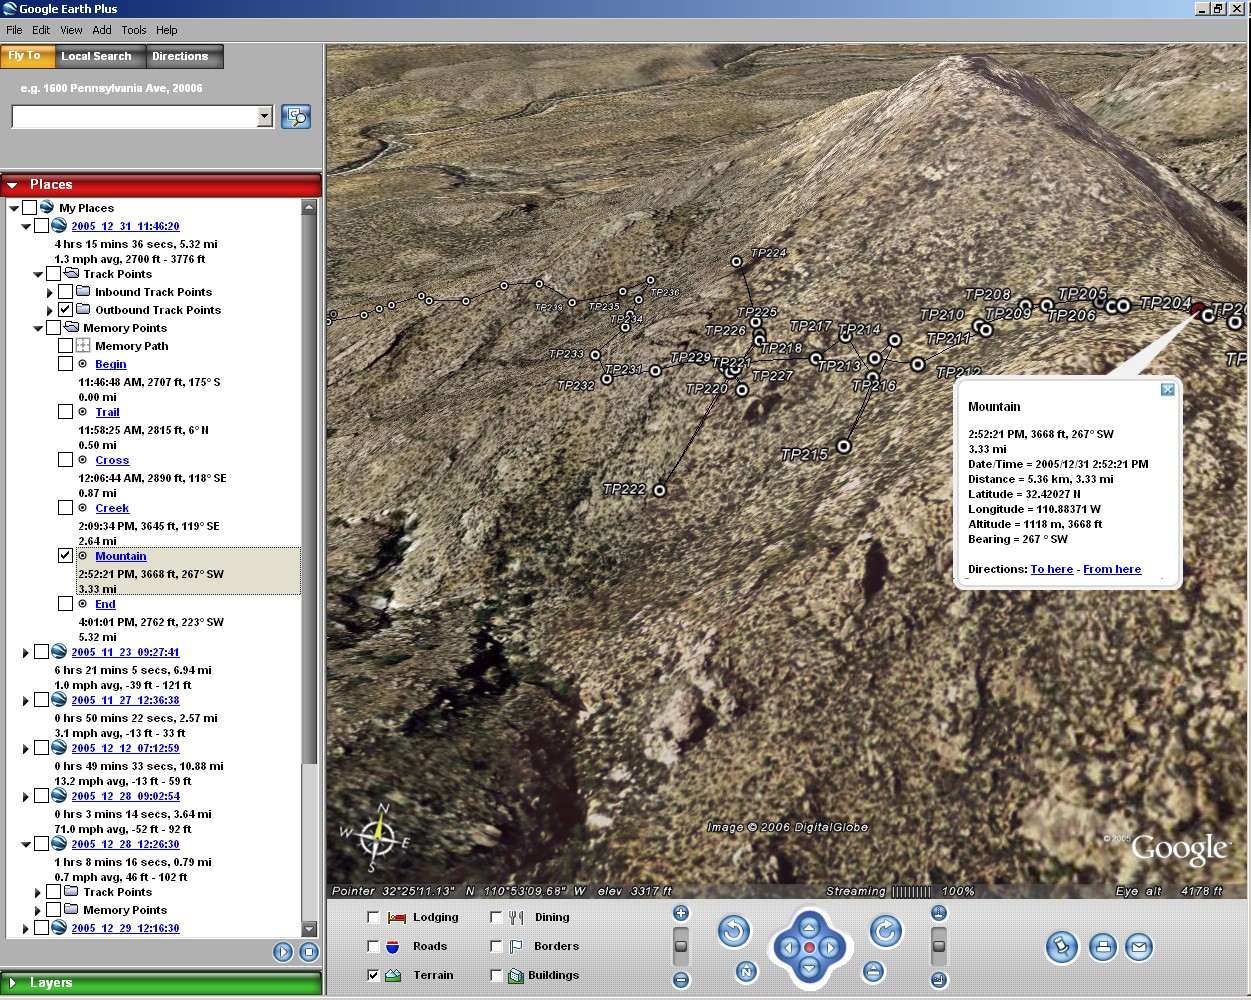Reset view so north is up
Screen dimensions: 1251x1000
tap(746, 970)
